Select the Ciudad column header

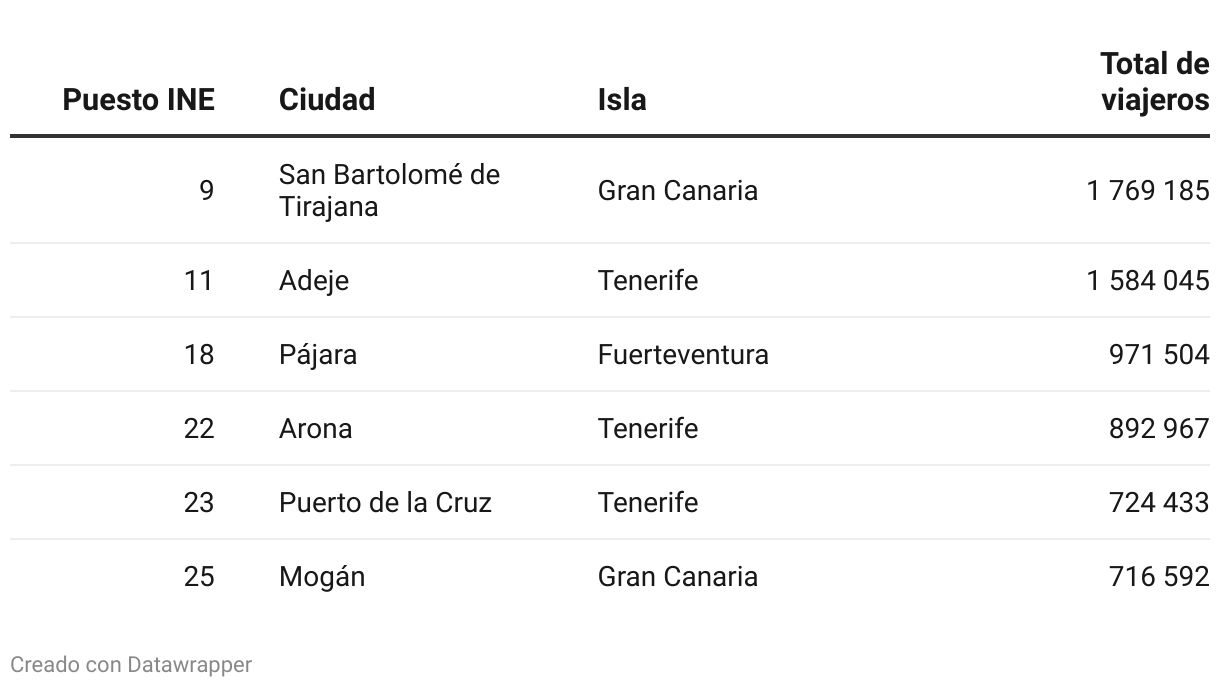click(327, 100)
